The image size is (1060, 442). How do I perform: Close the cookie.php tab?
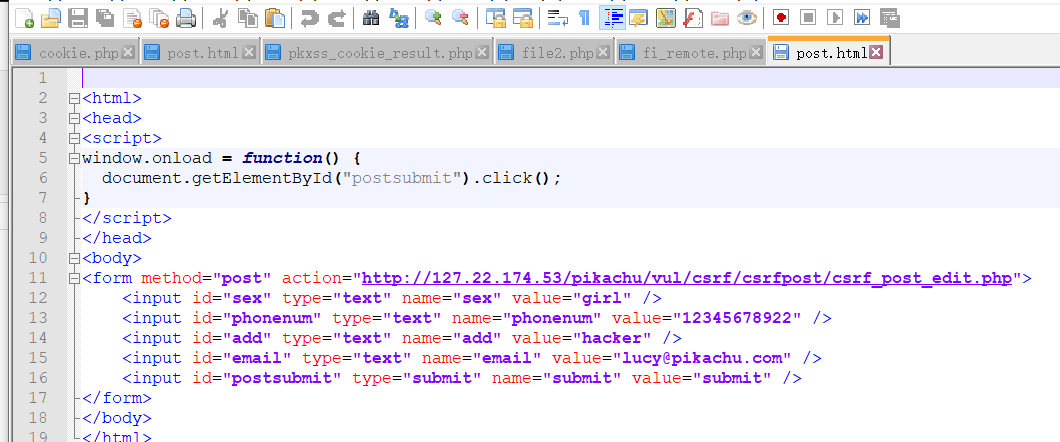(128, 52)
